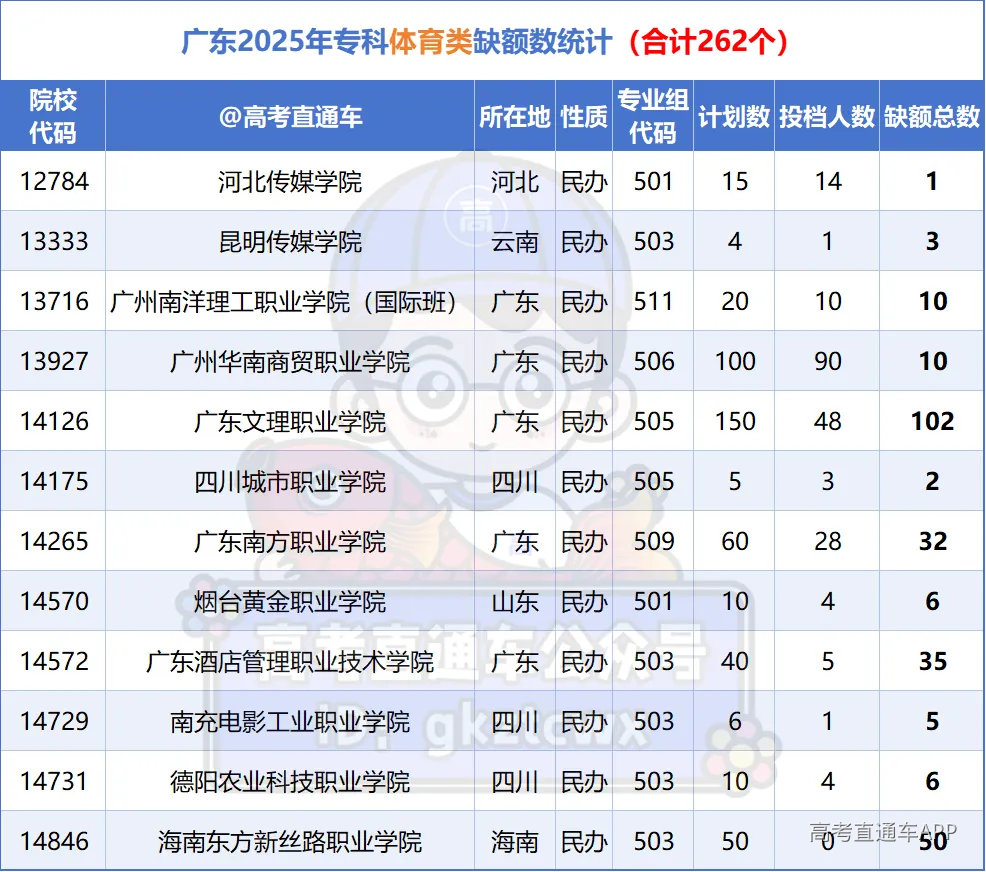986x872 pixels.
Task: Select the 烟台黄金职业学院 cell
Action: pos(290,602)
